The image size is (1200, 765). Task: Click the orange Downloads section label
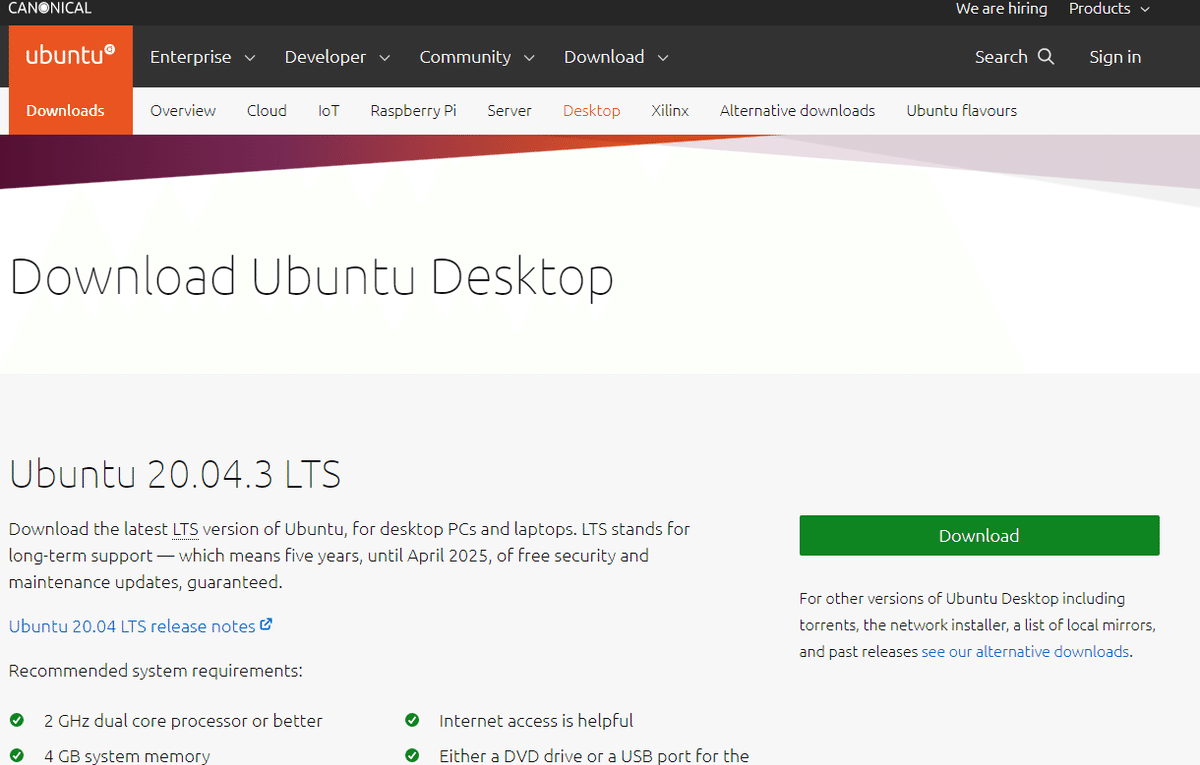point(65,111)
